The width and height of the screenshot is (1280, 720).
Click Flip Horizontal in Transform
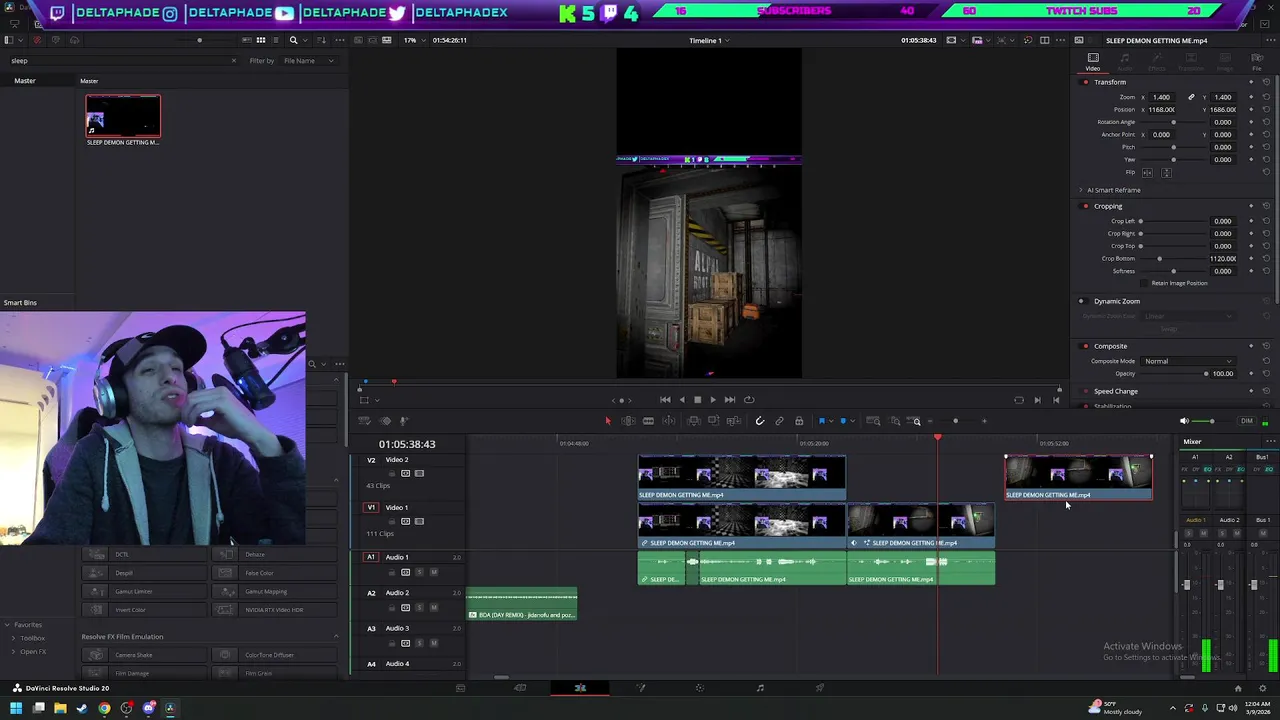click(x=1148, y=172)
